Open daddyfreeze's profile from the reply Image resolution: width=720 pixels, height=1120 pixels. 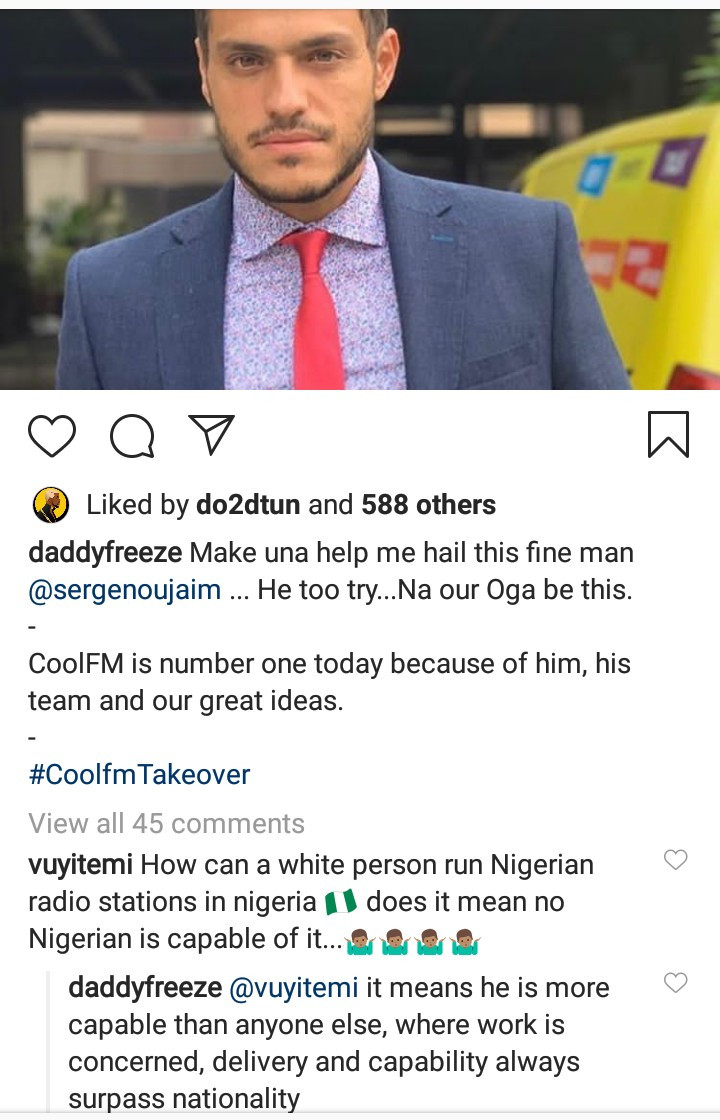point(144,988)
